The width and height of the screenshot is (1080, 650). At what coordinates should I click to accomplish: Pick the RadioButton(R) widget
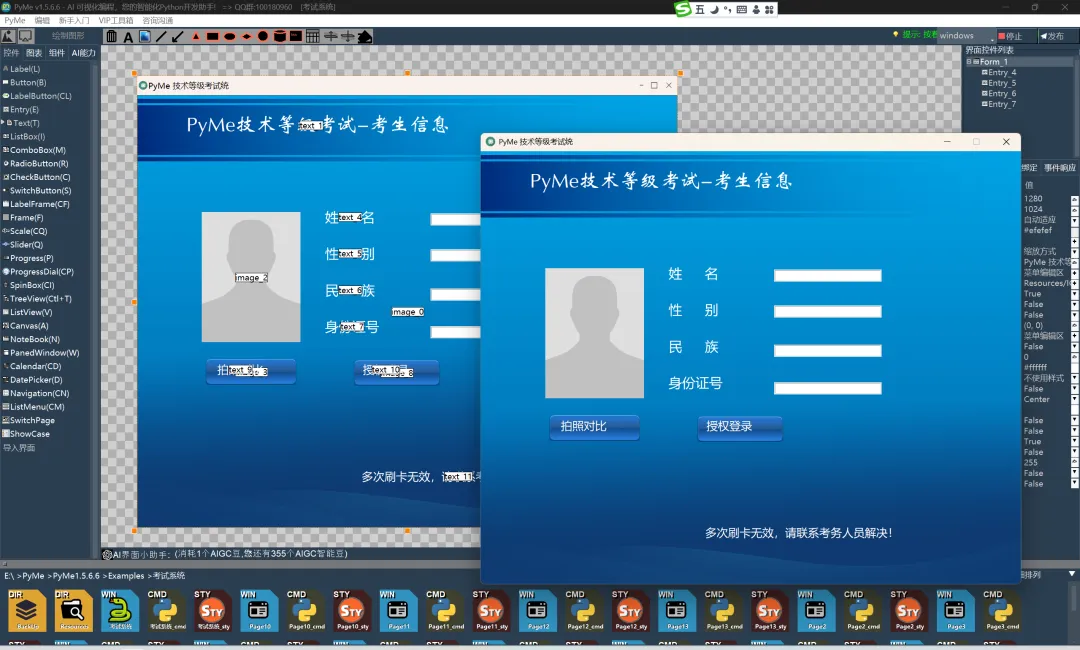point(35,163)
